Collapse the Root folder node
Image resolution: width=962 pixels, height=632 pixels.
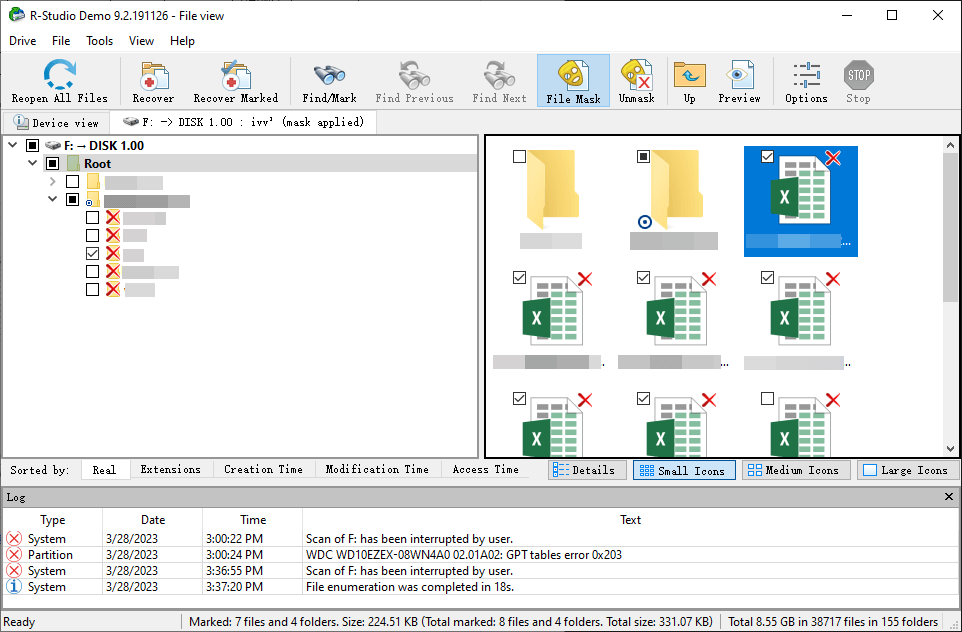point(33,164)
